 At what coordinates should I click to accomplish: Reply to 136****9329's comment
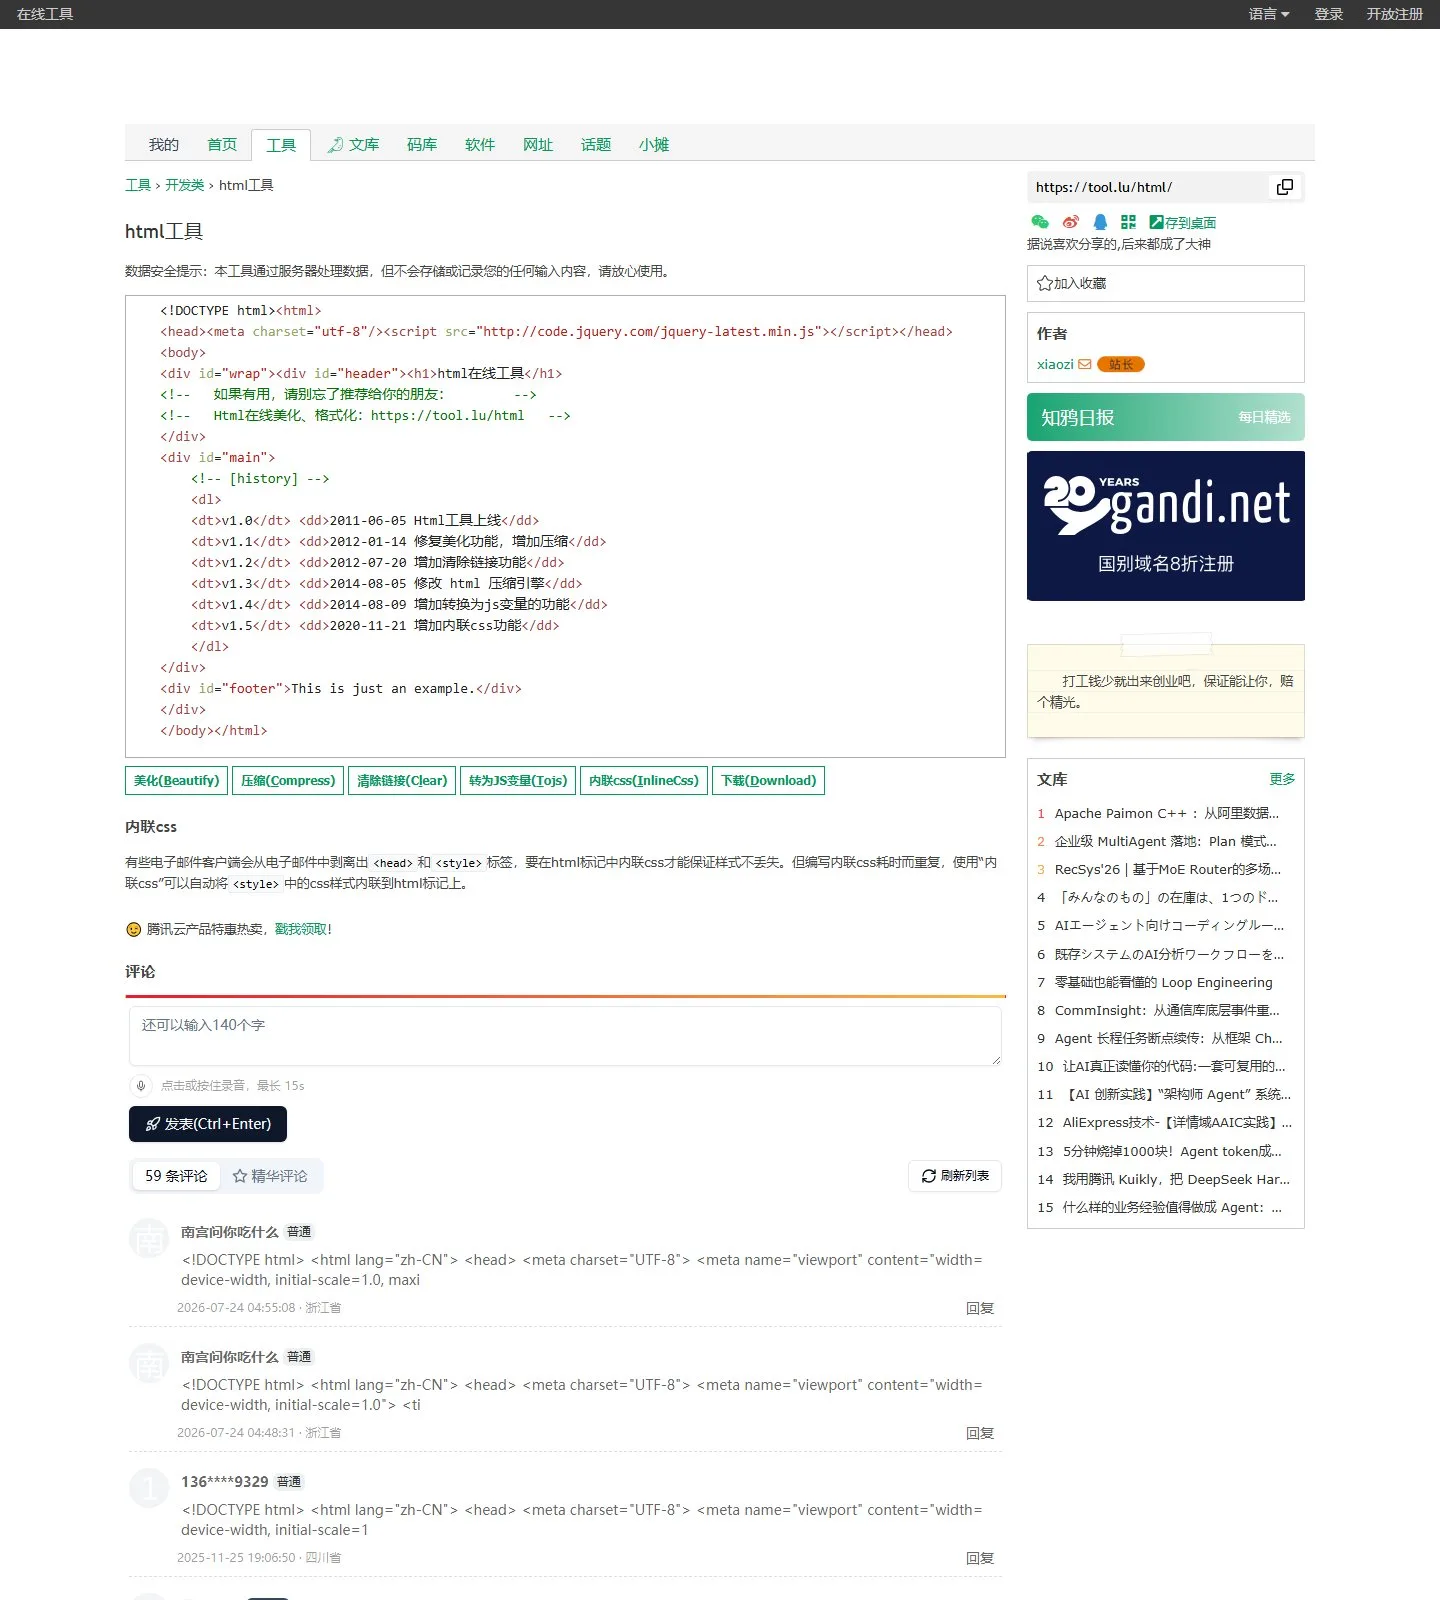[980, 1558]
